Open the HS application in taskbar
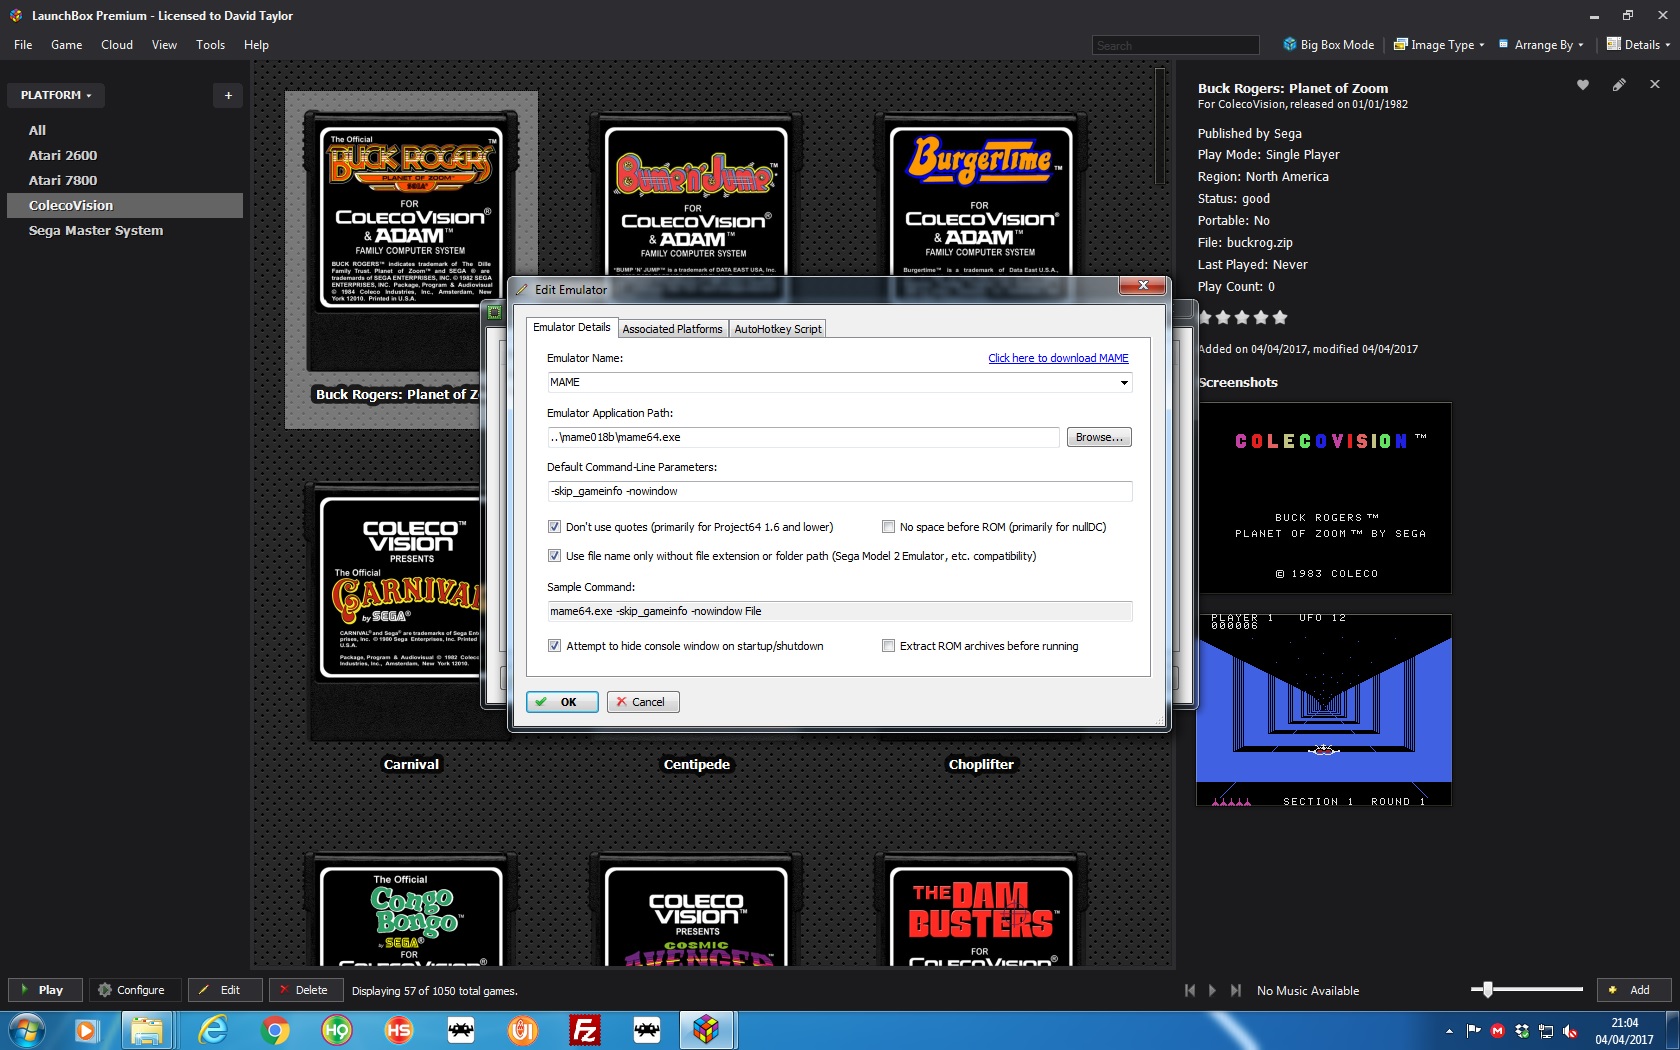The image size is (1680, 1050). pyautogui.click(x=399, y=1030)
